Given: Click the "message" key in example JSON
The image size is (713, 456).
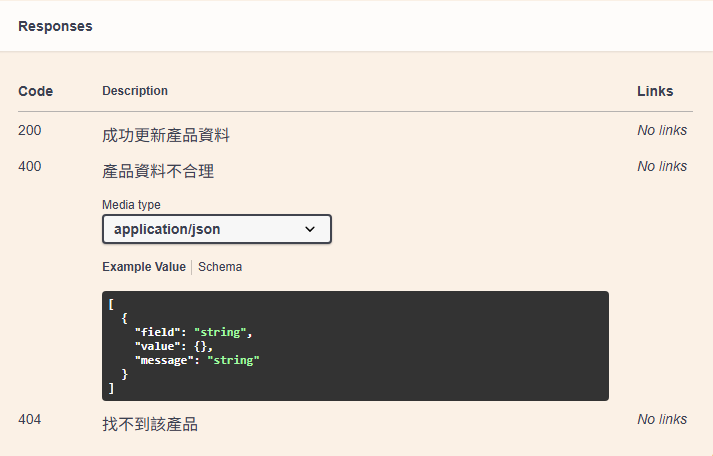Looking at the screenshot, I should [x=164, y=361].
